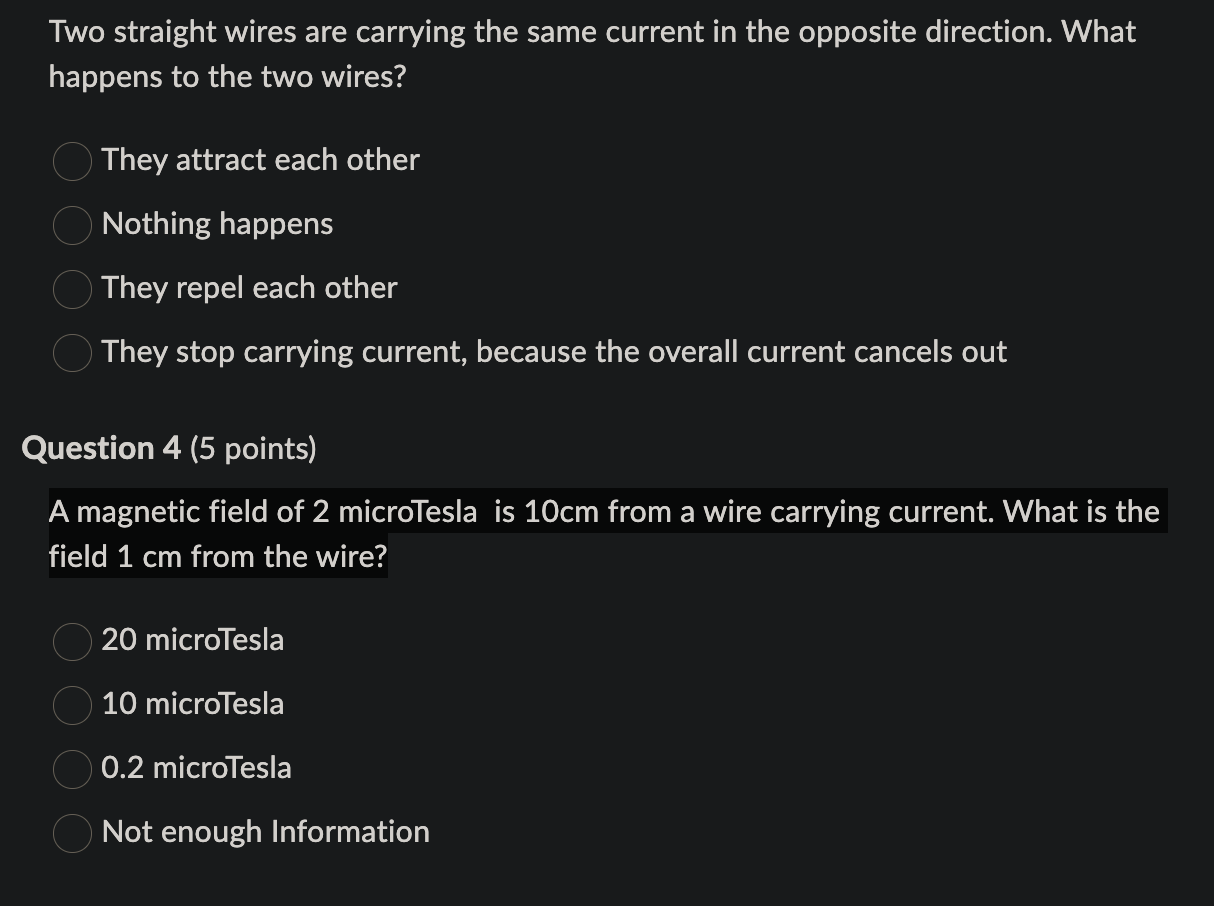Click the 'They repel each other' label text
Viewport: 1214px width, 906px height.
click(x=249, y=288)
